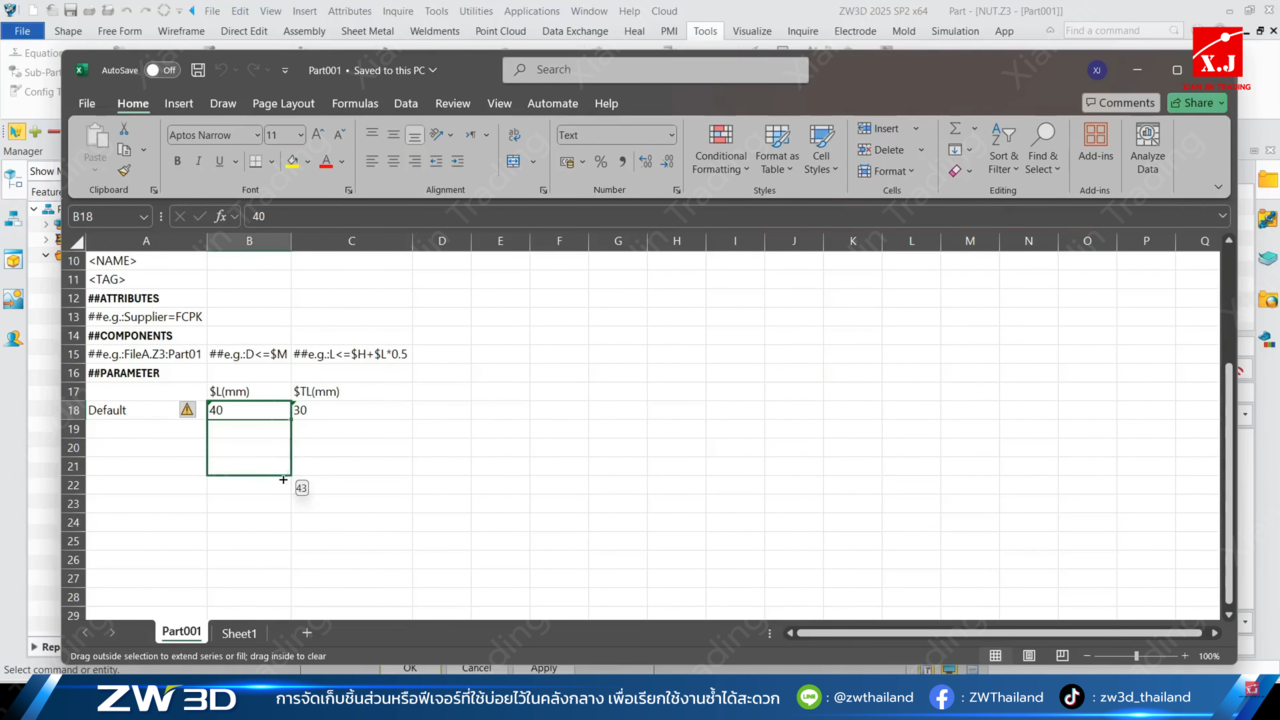Switch to the Sheet1 worksheet tab

239,633
